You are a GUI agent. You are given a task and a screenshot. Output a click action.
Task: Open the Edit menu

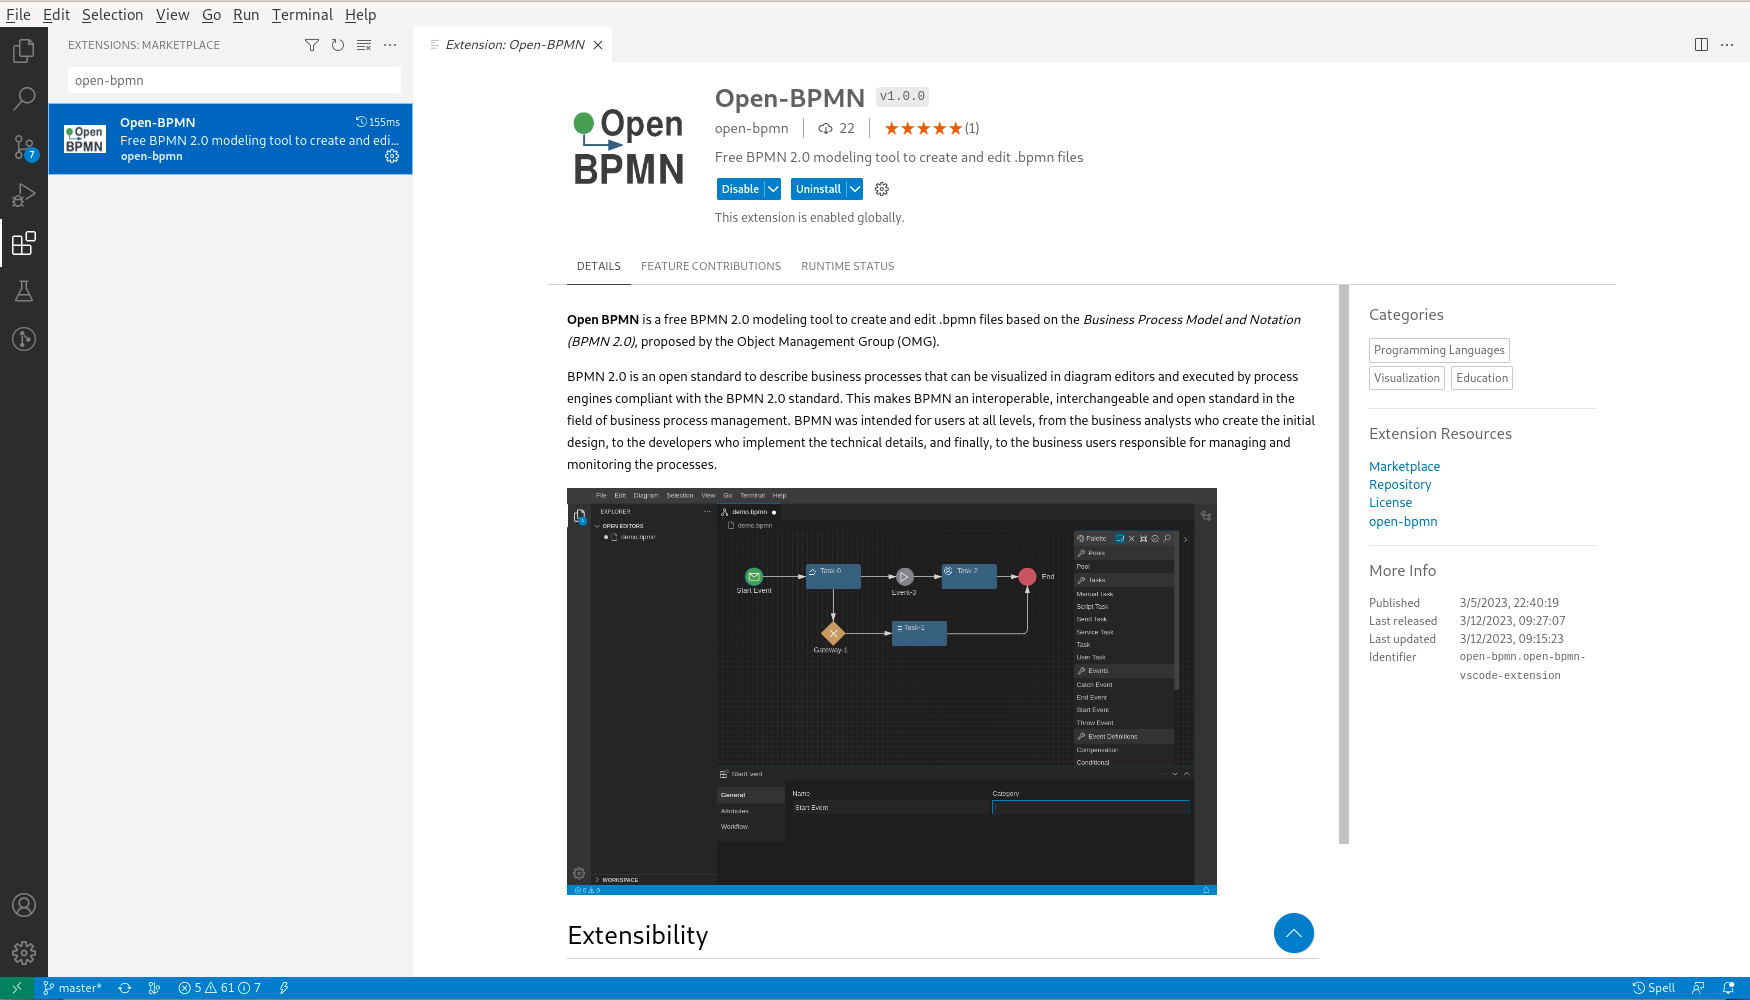coord(56,15)
